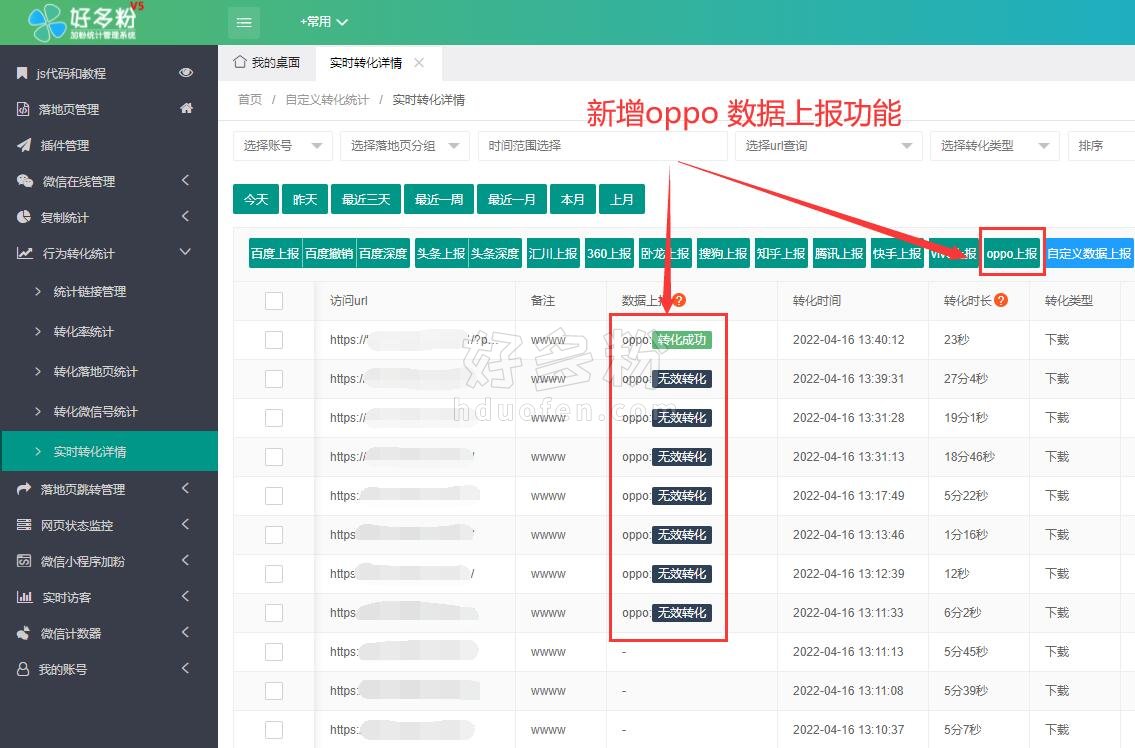1135x748 pixels.
Task: Click the 好多粉 logo
Action: [84, 22]
